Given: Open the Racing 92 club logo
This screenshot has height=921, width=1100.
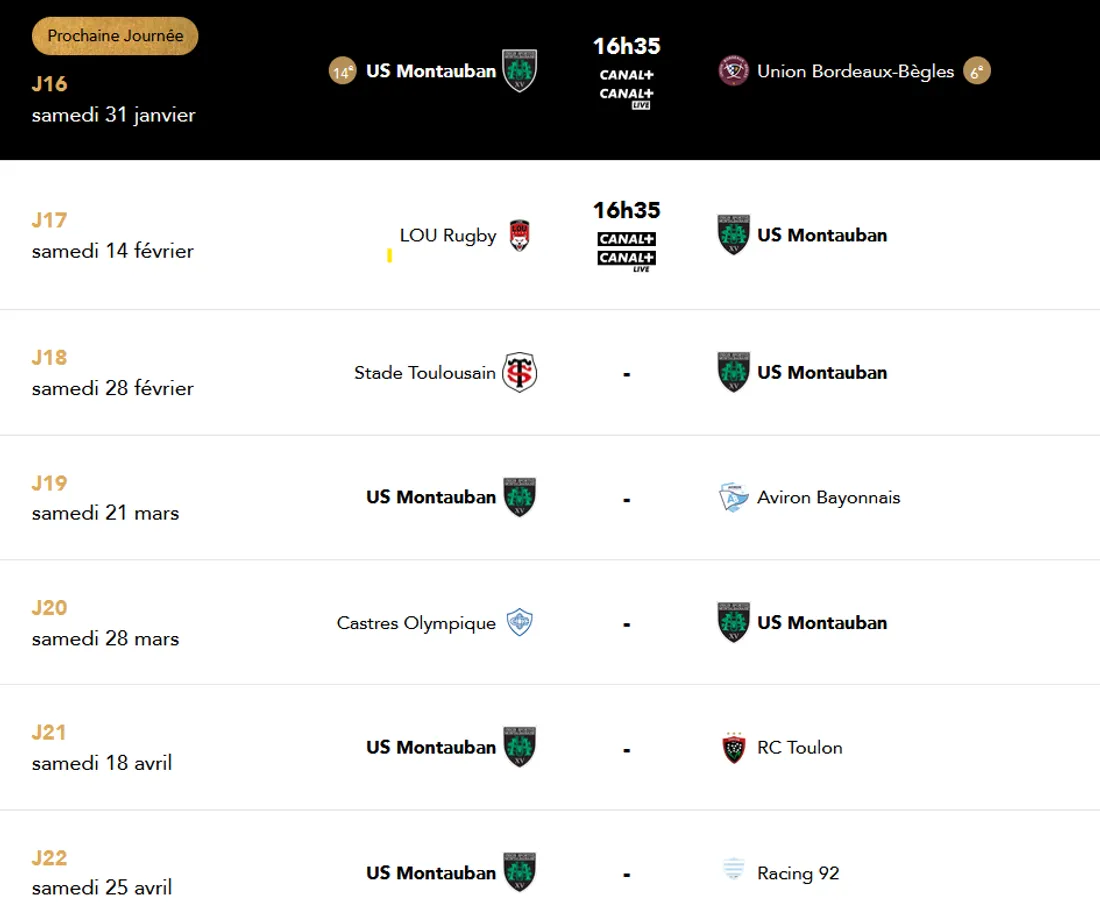Looking at the screenshot, I should point(732,872).
